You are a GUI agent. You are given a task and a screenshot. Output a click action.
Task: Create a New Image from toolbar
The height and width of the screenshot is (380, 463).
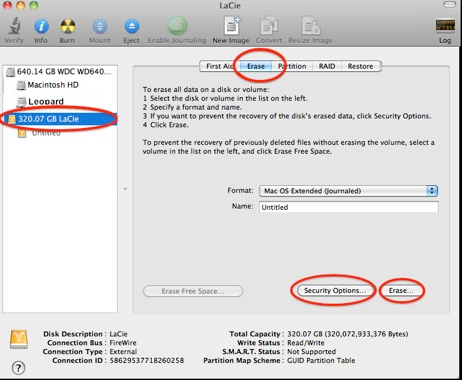pyautogui.click(x=231, y=25)
